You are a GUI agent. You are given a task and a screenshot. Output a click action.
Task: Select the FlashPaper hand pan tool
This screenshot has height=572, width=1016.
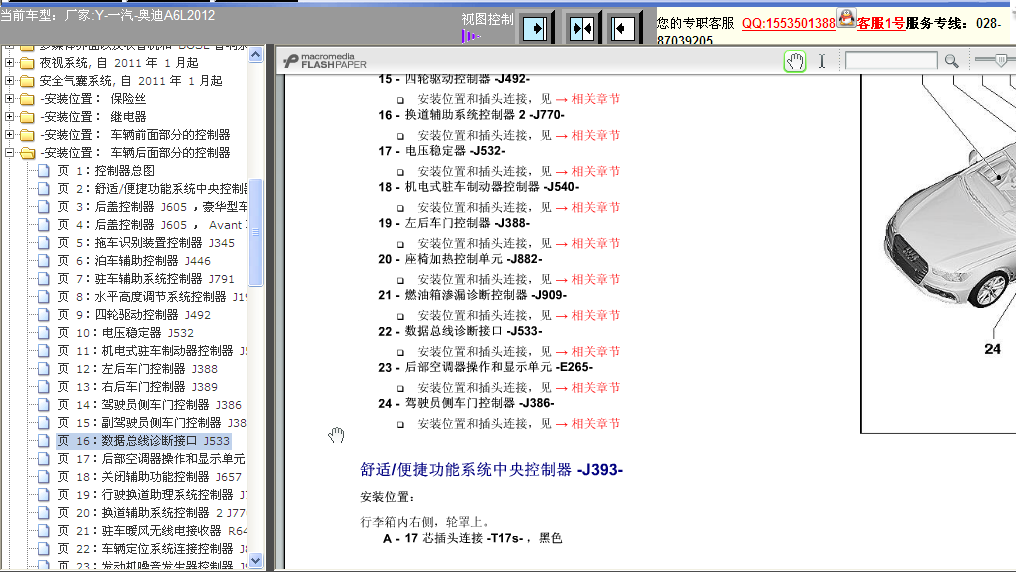795,62
